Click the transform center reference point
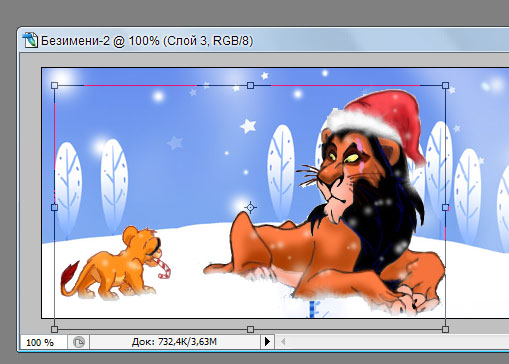The height and width of the screenshot is (364, 509). pos(250,207)
